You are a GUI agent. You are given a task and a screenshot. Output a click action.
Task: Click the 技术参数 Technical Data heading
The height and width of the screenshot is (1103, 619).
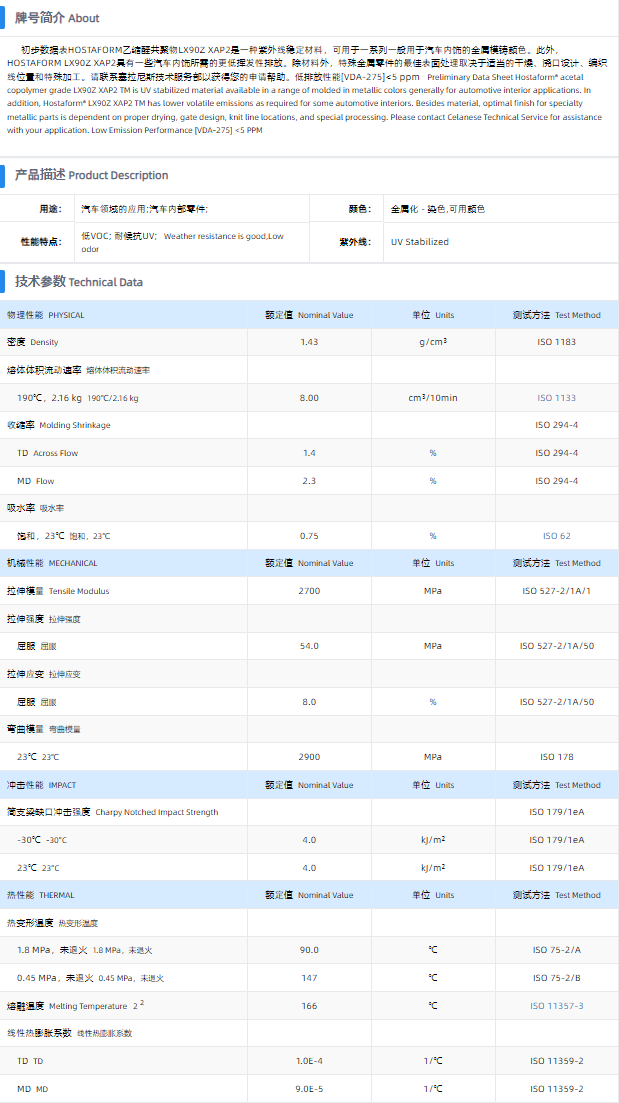coord(78,282)
